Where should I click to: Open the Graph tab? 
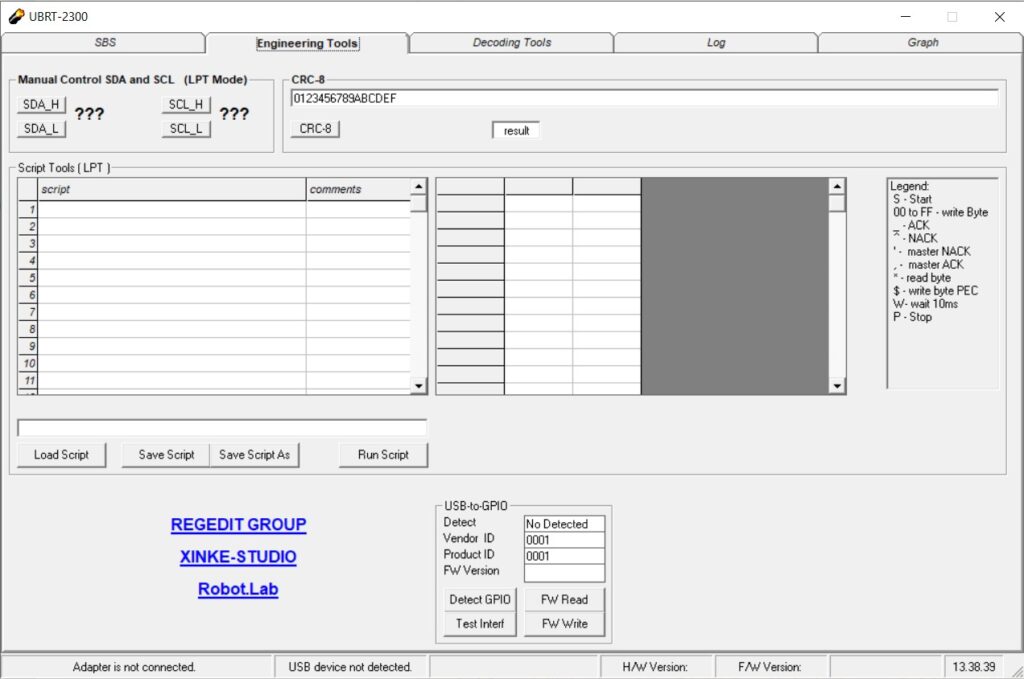922,43
